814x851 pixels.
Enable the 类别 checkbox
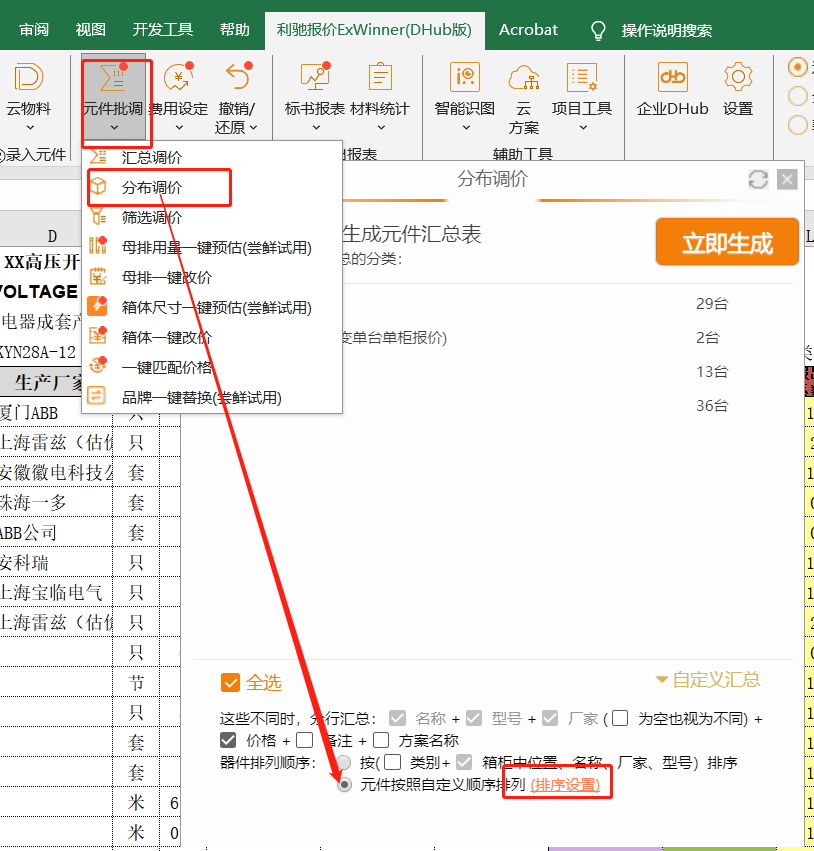coord(392,763)
